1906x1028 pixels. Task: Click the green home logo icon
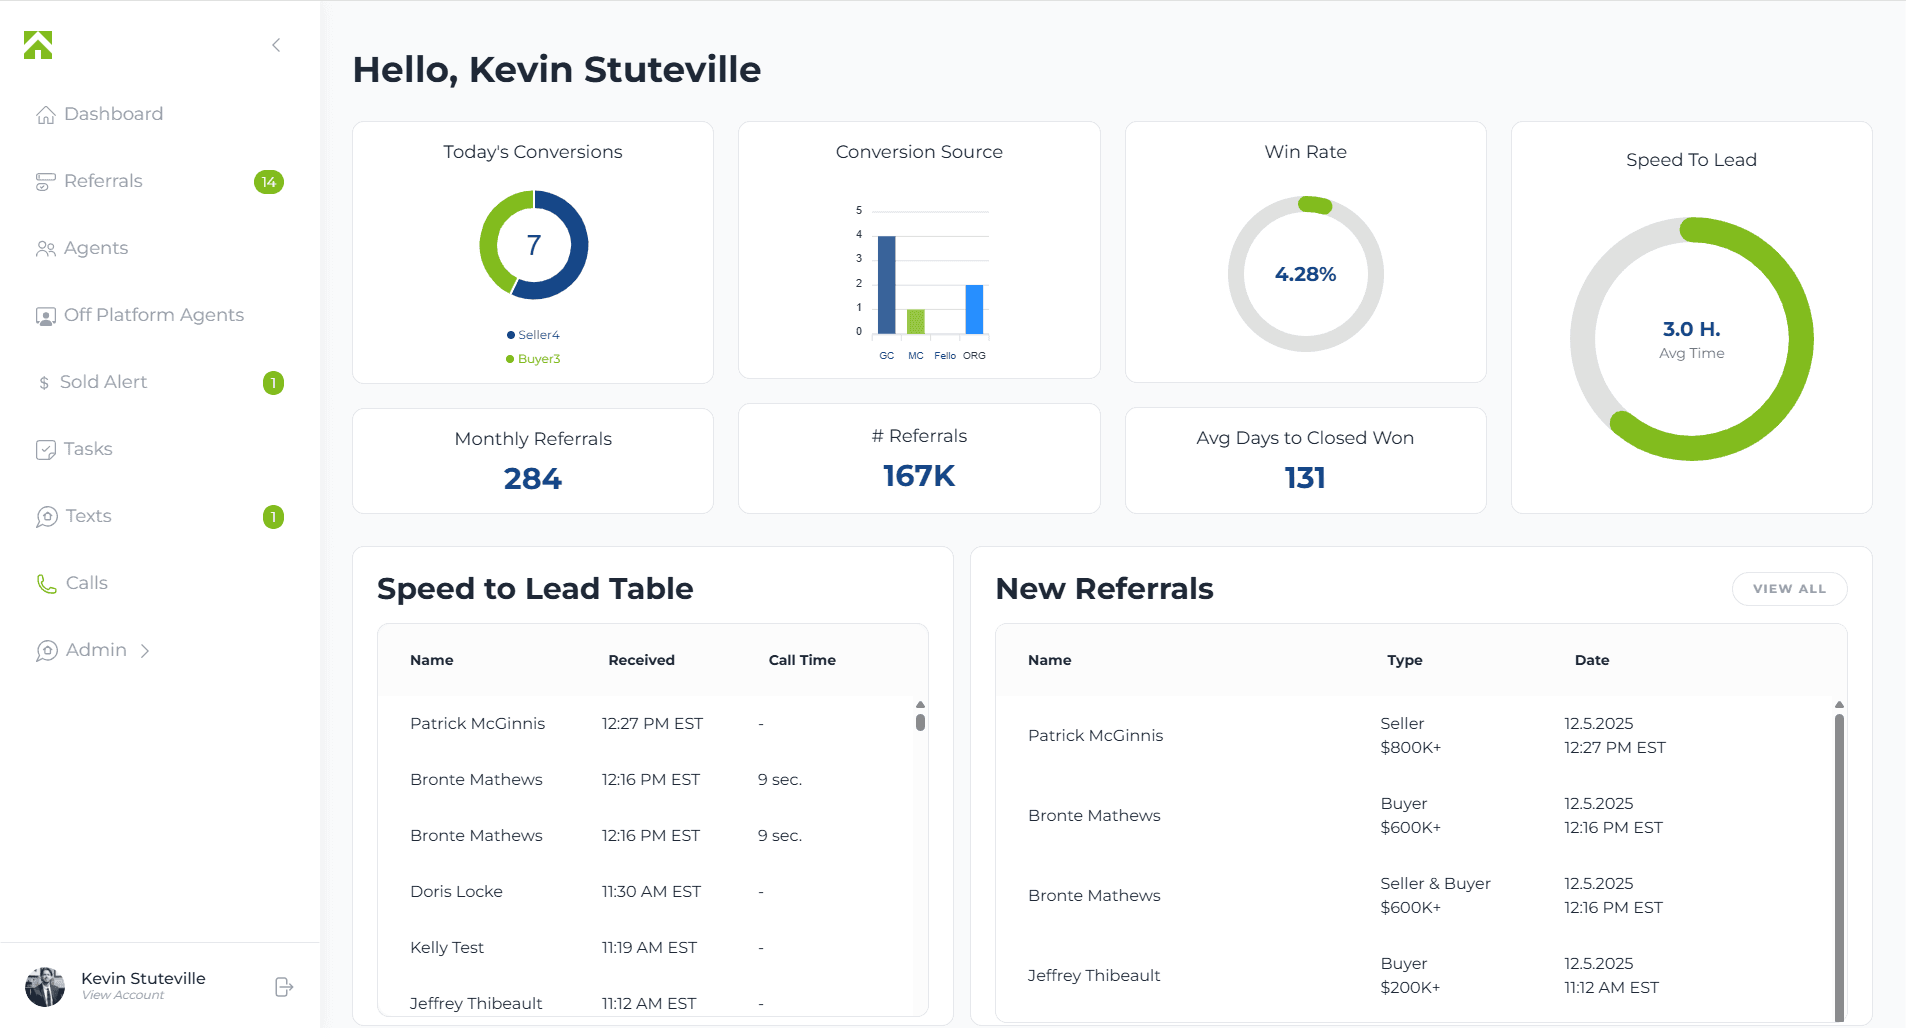coord(38,45)
